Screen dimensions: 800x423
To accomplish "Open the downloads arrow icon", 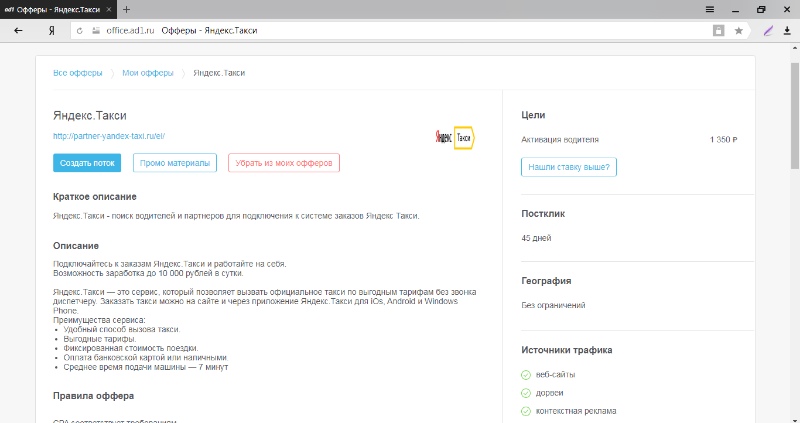I will coord(787,31).
